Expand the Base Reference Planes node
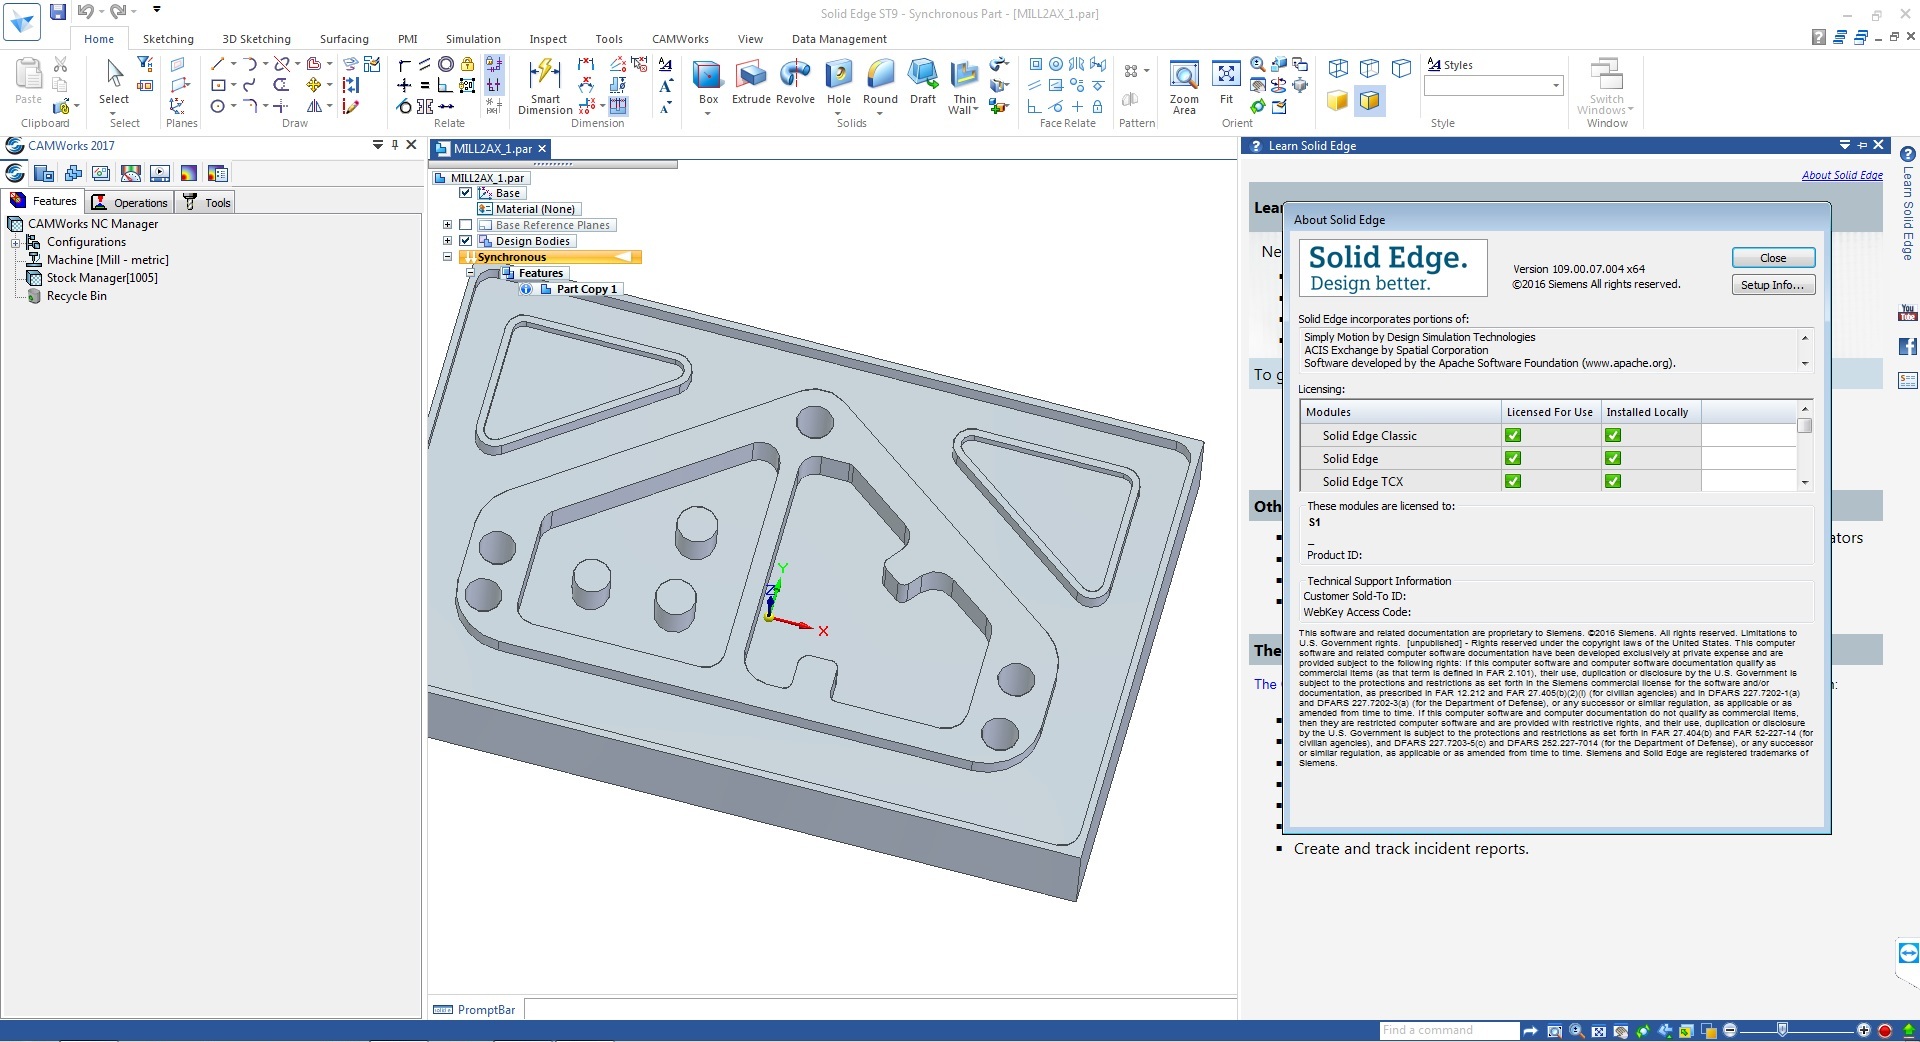The image size is (1920, 1042). coord(447,225)
